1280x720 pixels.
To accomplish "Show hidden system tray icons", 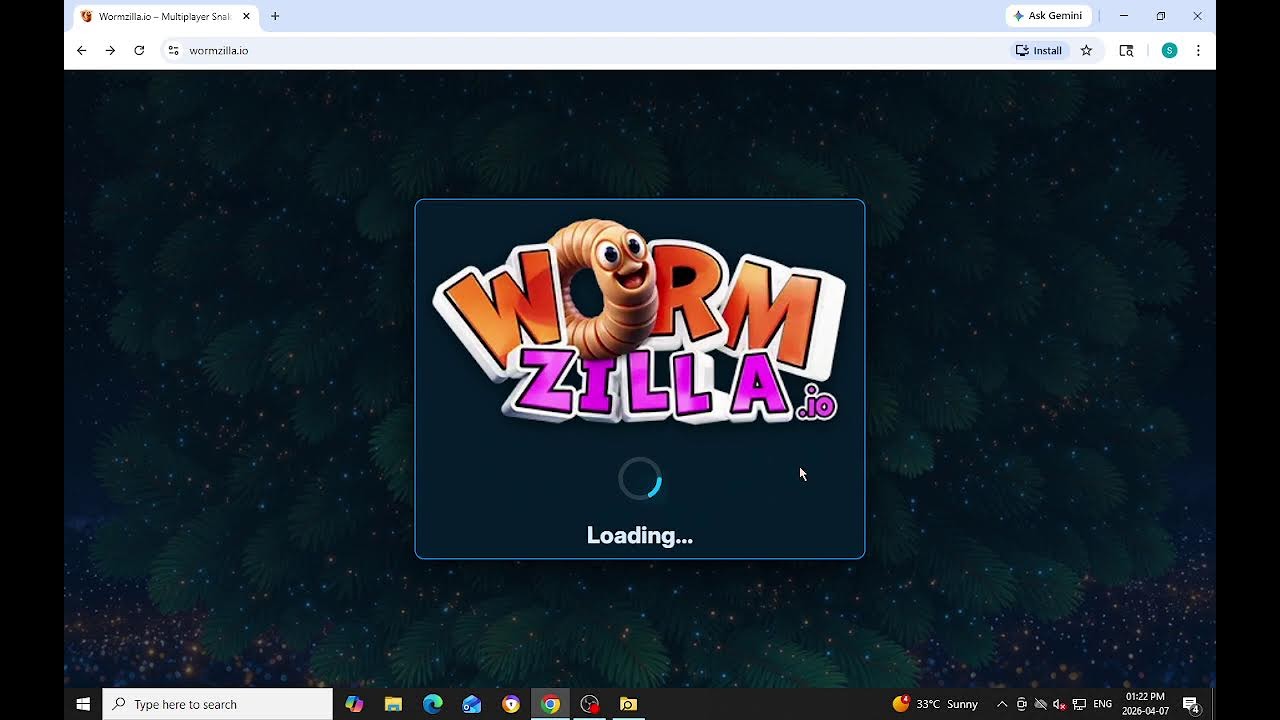I will tap(1002, 704).
